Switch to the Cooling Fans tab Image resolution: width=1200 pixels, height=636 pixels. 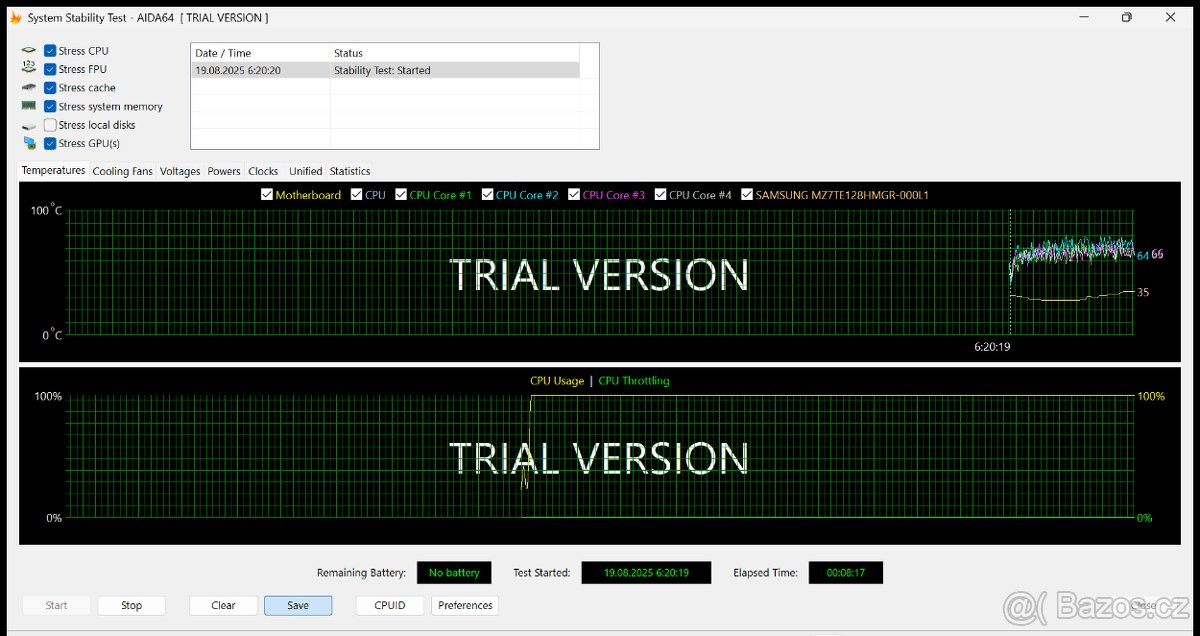coord(122,171)
